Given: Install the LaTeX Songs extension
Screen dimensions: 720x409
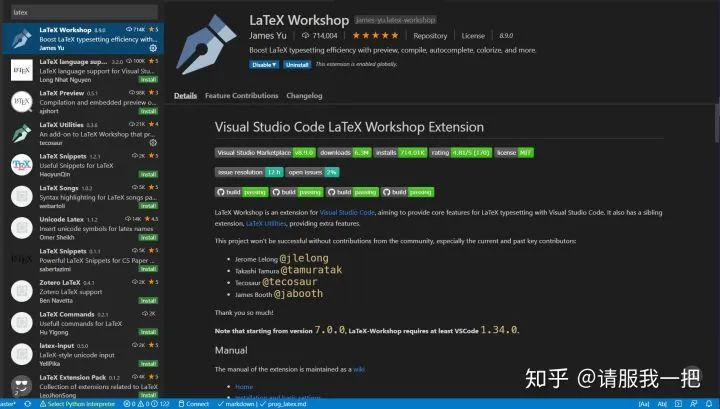Looking at the screenshot, I should coord(148,206).
